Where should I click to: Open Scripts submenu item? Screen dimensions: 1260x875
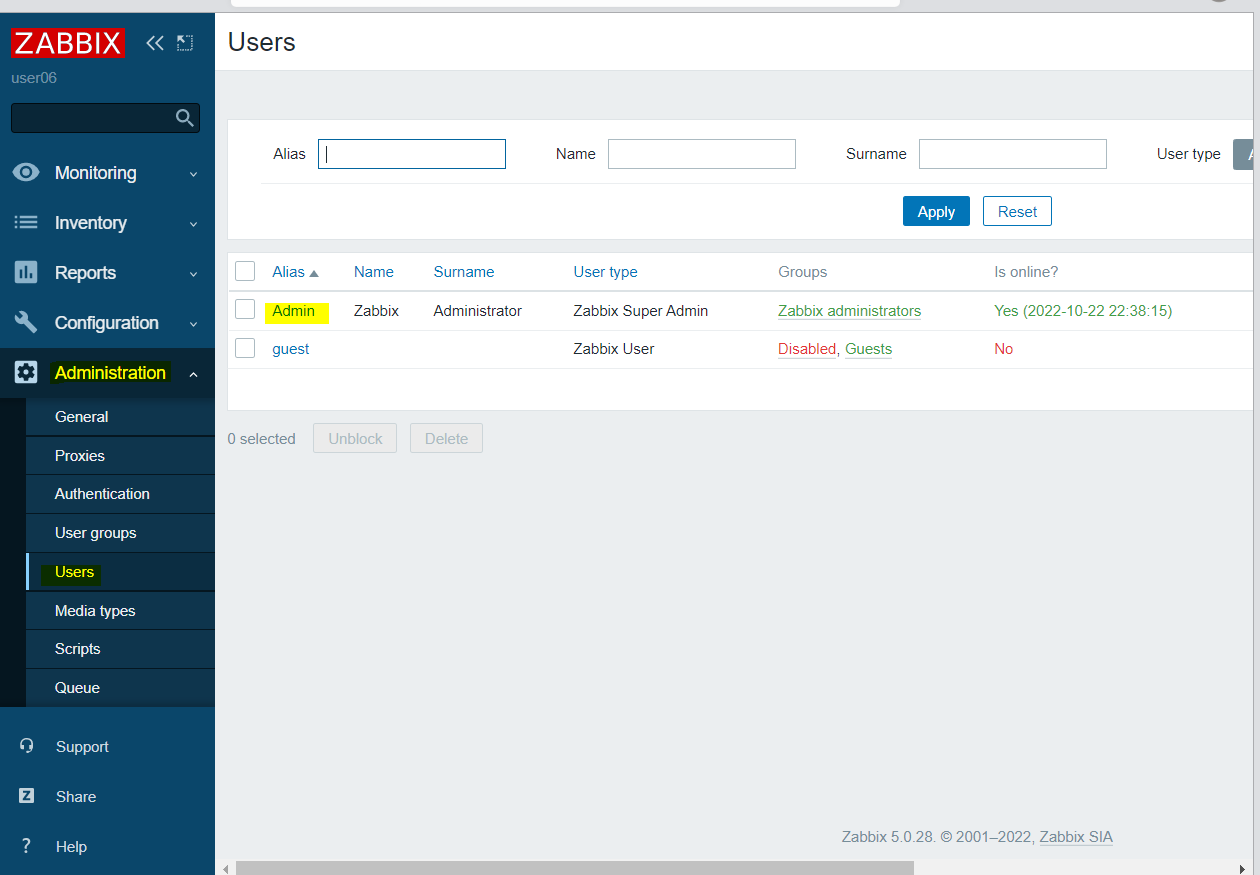pos(77,649)
